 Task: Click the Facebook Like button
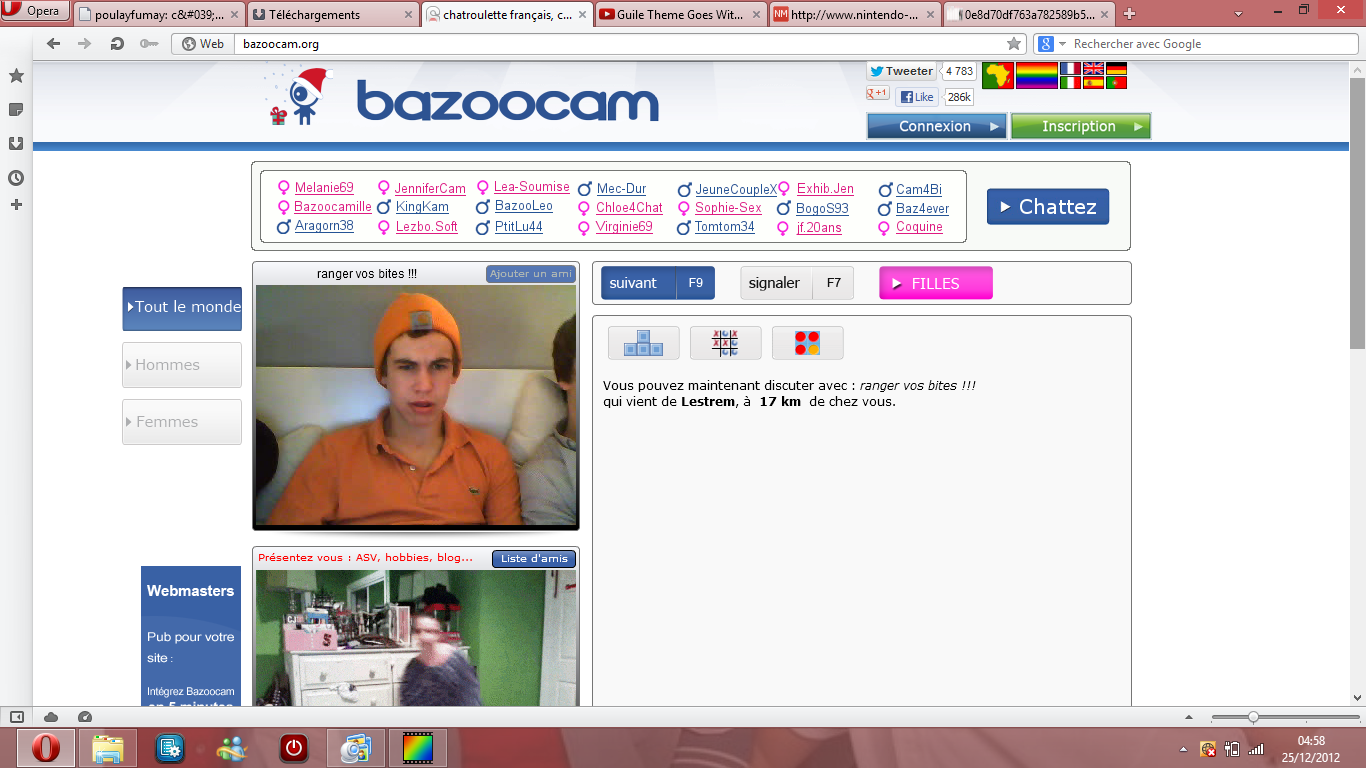917,97
